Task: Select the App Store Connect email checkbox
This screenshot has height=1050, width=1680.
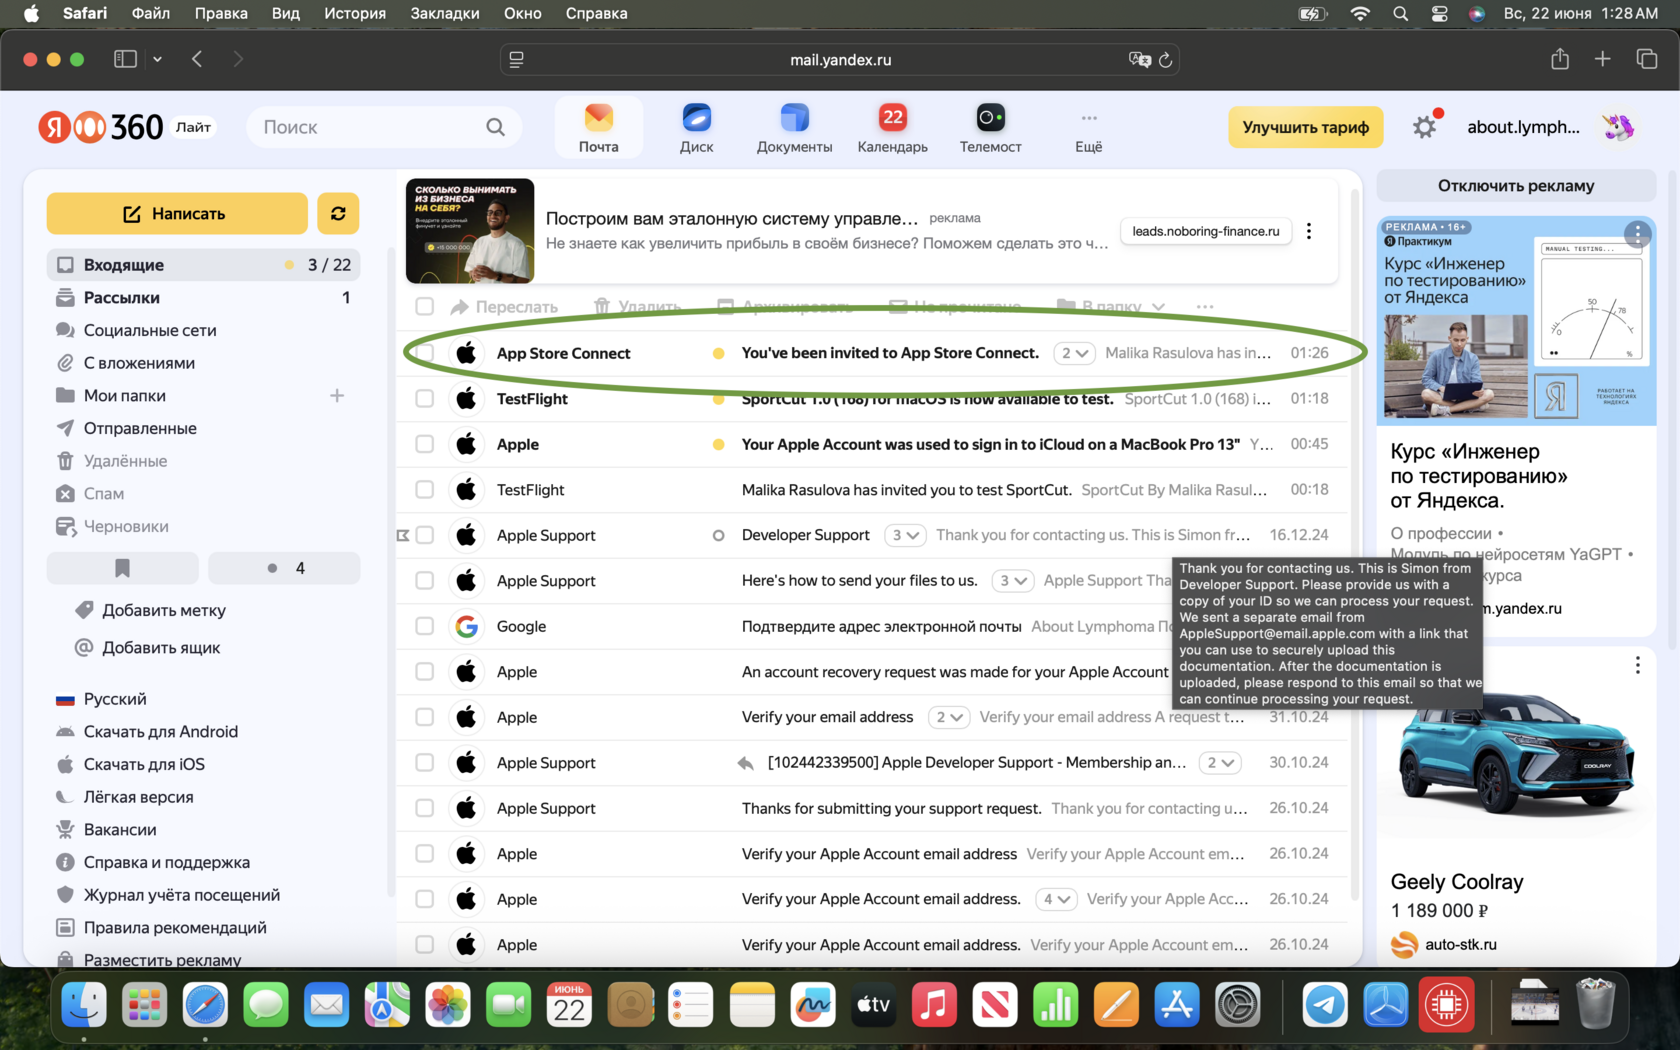Action: (x=424, y=353)
